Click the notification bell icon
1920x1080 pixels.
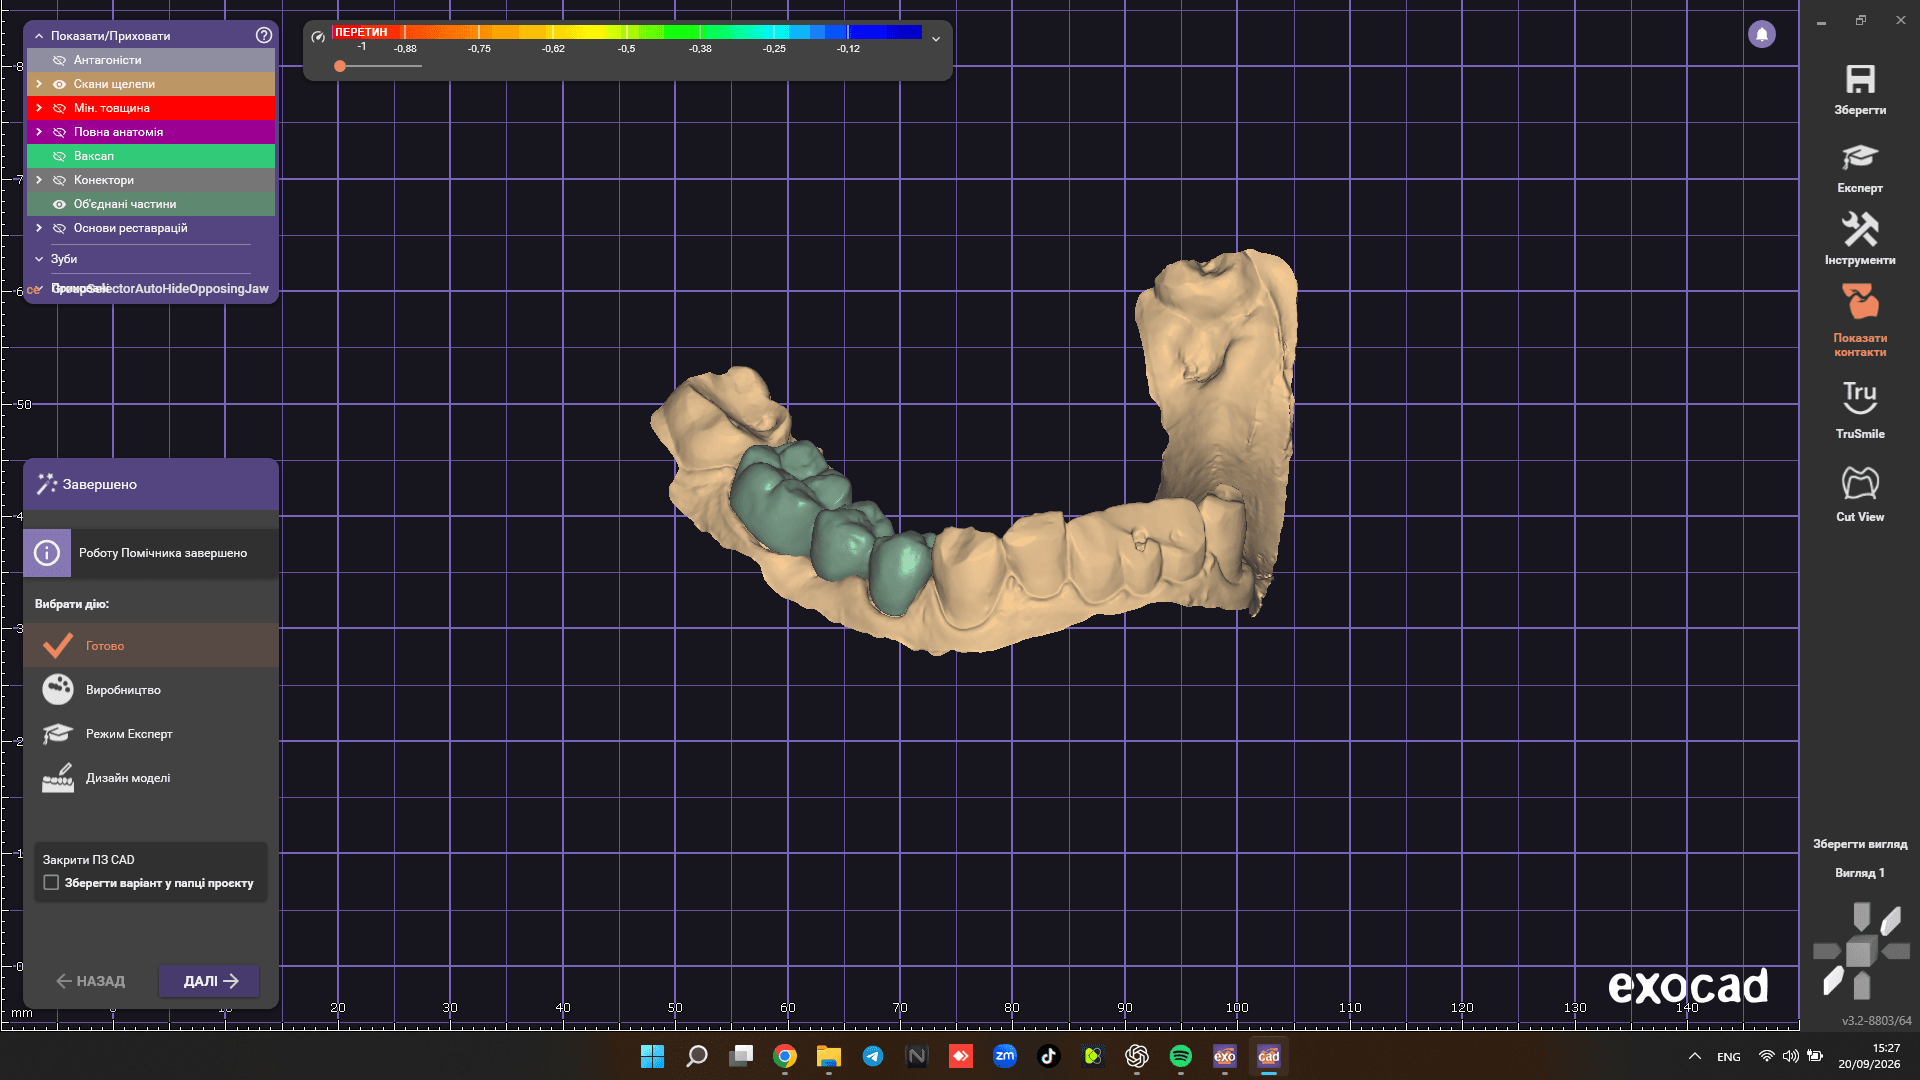pyautogui.click(x=1762, y=34)
